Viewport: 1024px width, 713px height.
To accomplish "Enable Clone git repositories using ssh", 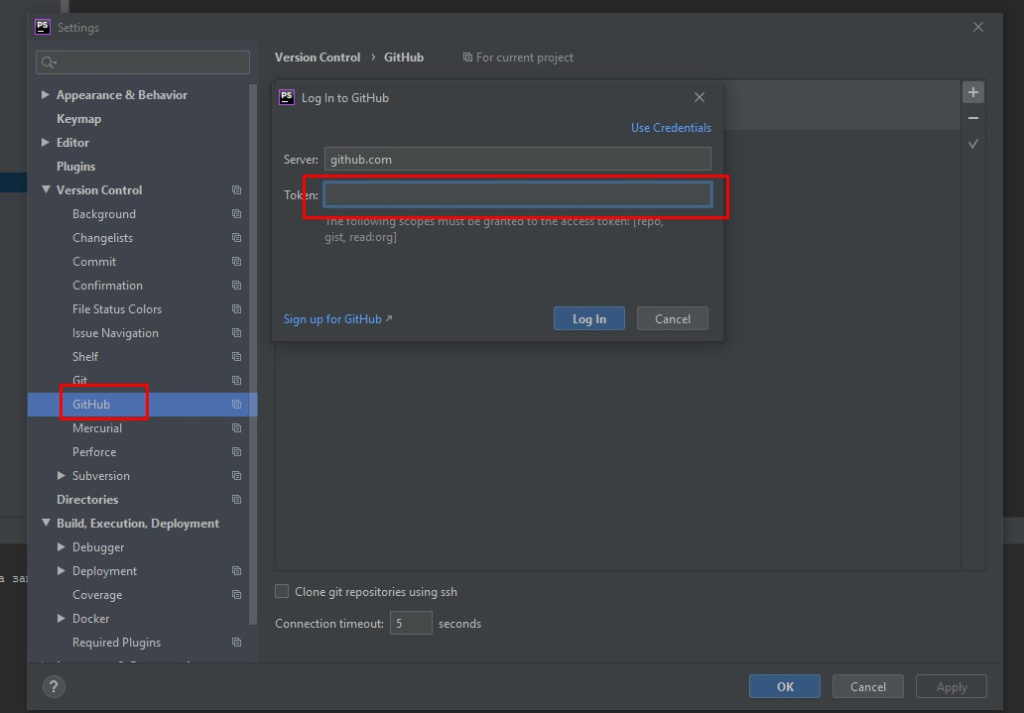I will click(282, 592).
